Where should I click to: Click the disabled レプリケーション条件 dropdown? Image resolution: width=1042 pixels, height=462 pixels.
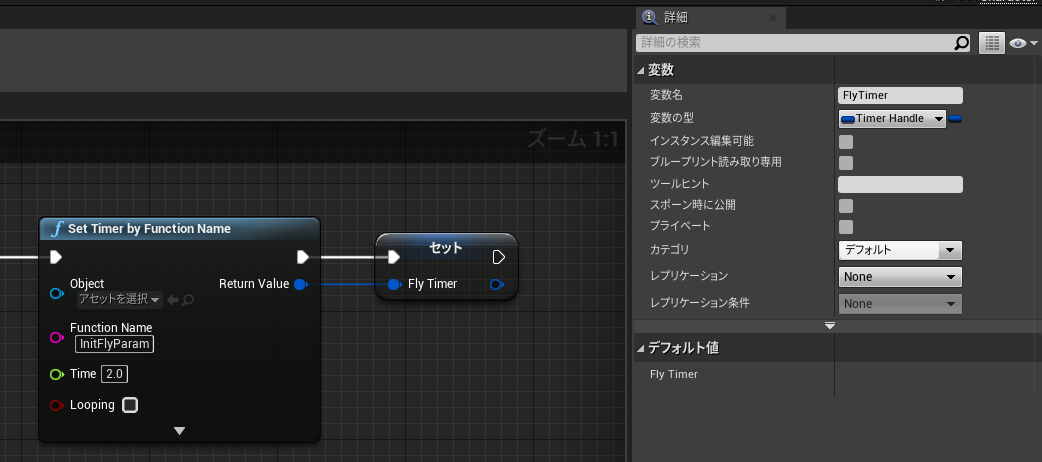(900, 304)
